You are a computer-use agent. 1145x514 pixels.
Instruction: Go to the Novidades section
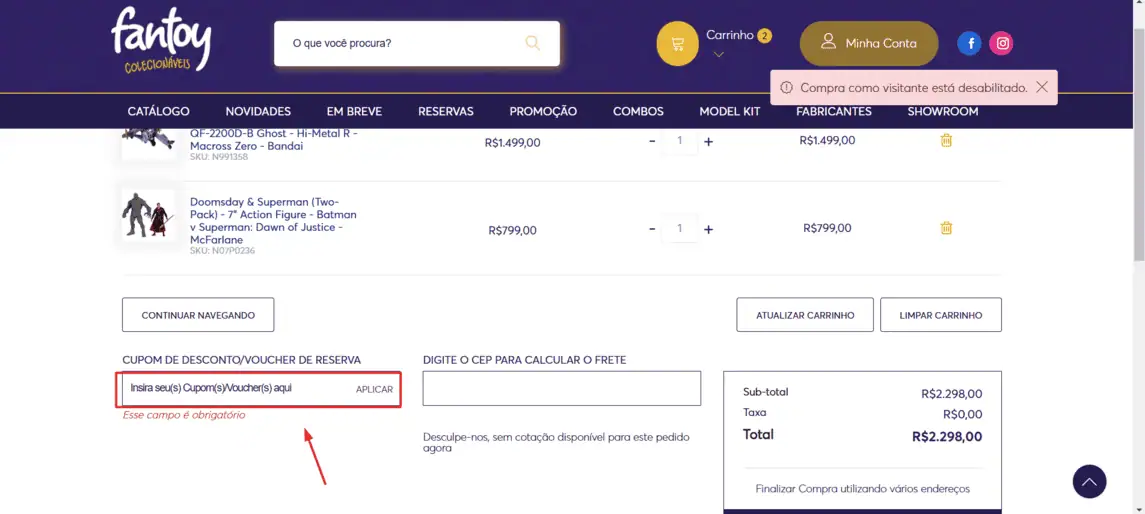pyautogui.click(x=258, y=112)
